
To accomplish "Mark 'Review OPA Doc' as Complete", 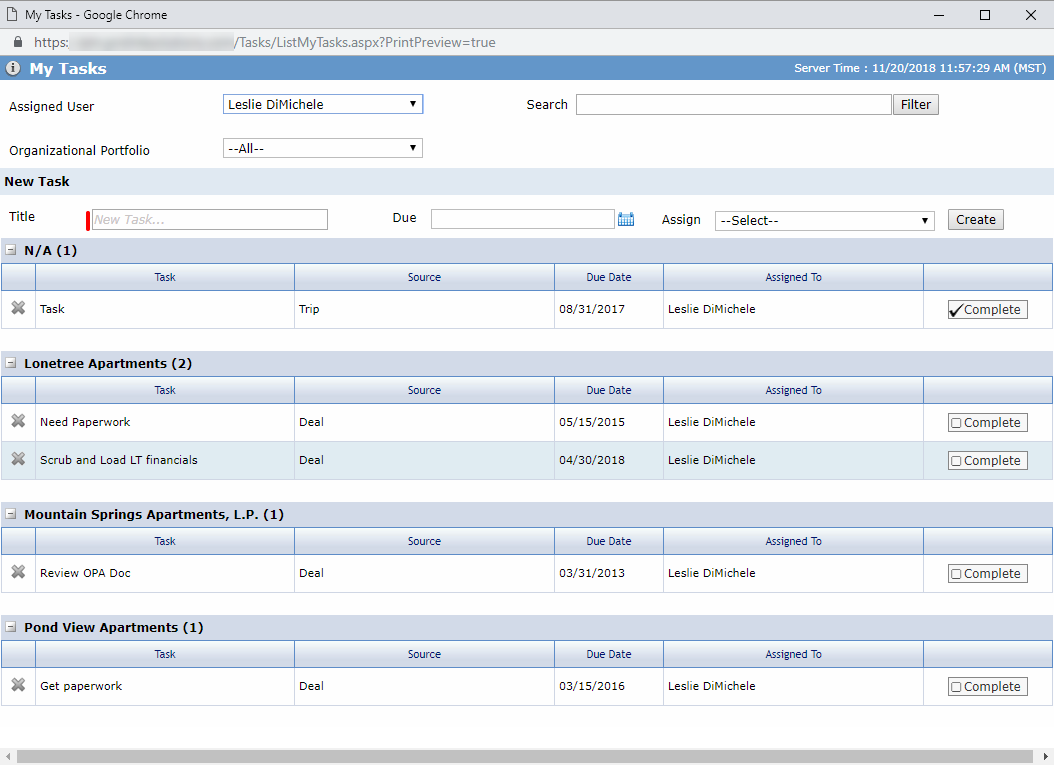I will (x=987, y=573).
